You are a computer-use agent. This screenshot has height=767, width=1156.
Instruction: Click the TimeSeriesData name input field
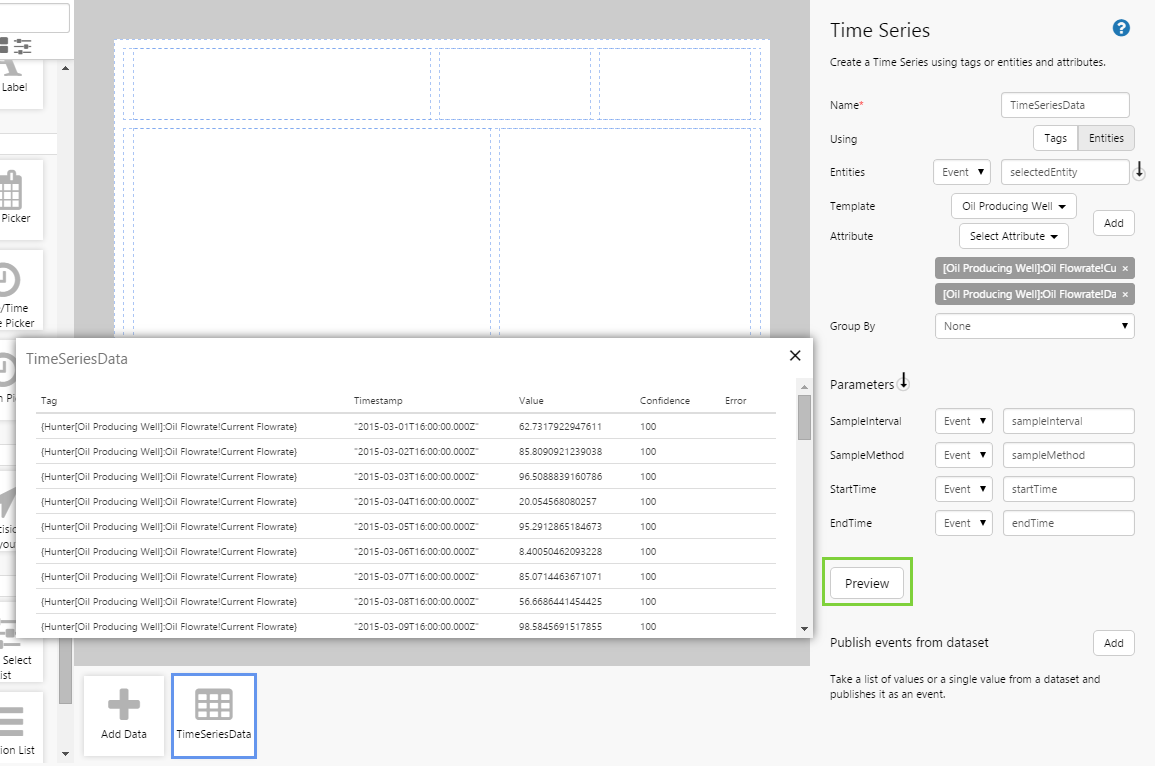(1065, 105)
